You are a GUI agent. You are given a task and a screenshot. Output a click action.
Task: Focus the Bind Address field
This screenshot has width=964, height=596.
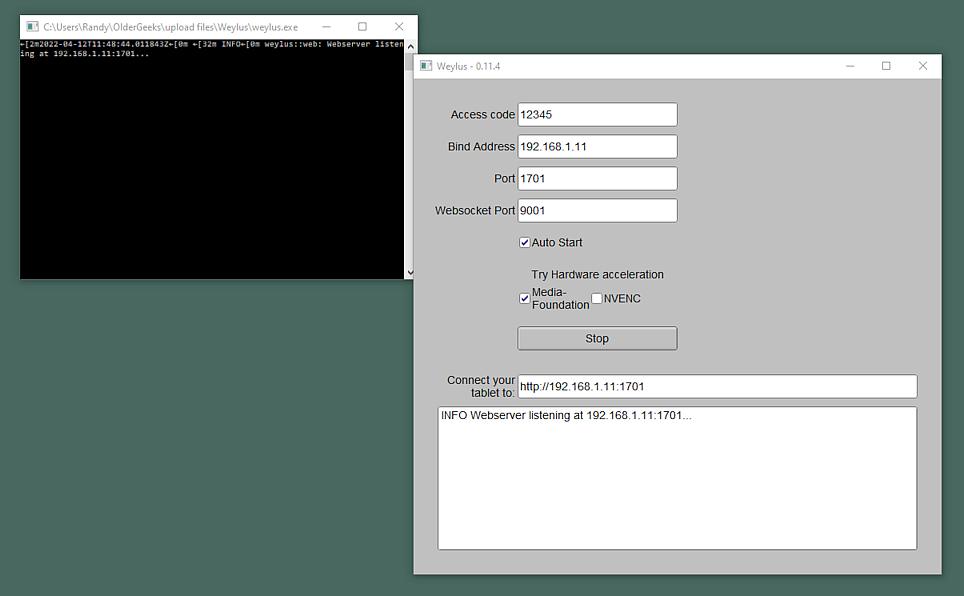597,146
